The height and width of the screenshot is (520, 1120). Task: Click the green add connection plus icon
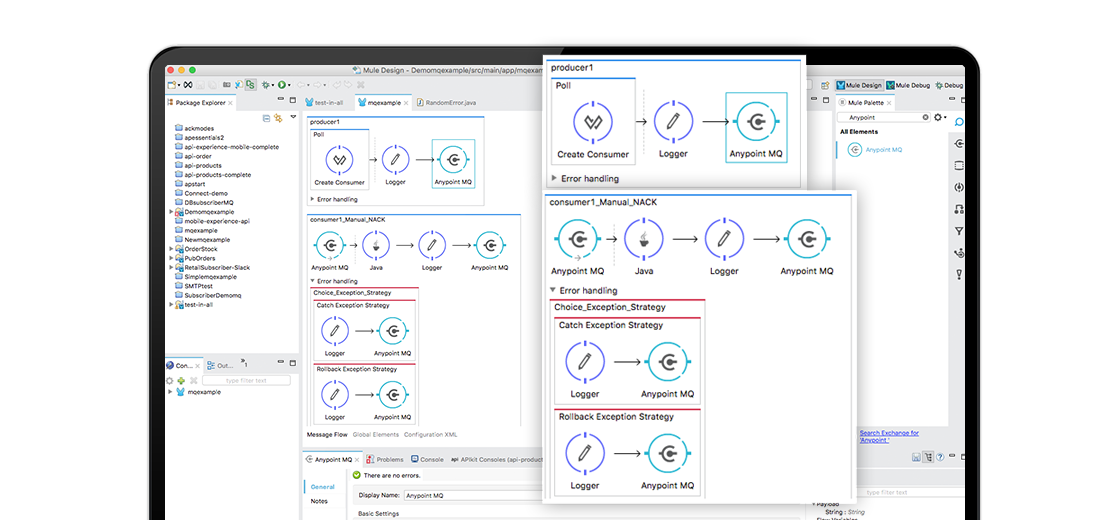(x=181, y=381)
